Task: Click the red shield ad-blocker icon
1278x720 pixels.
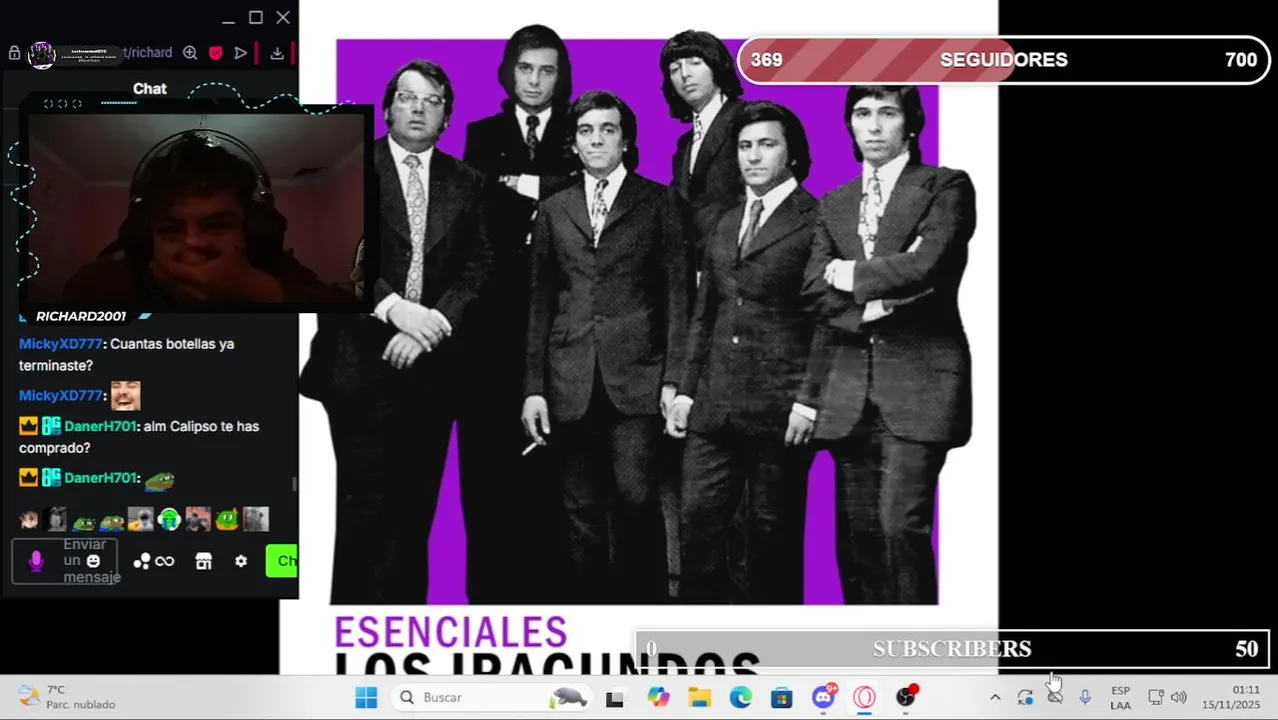Action: click(215, 53)
